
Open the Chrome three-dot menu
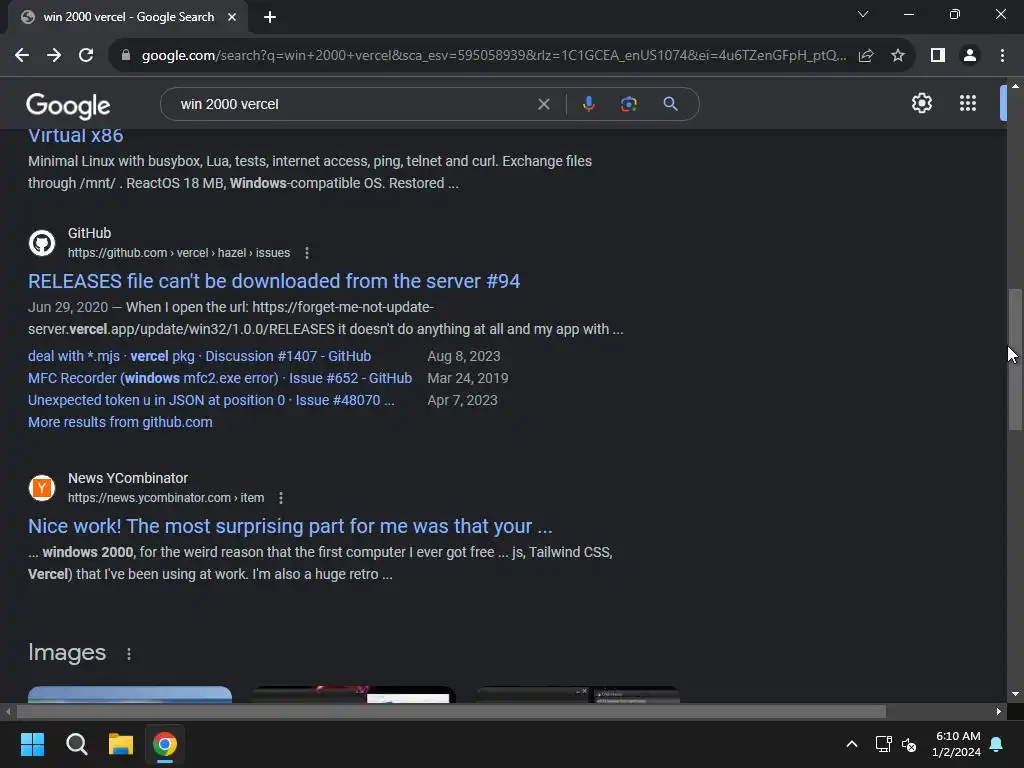tap(1002, 56)
